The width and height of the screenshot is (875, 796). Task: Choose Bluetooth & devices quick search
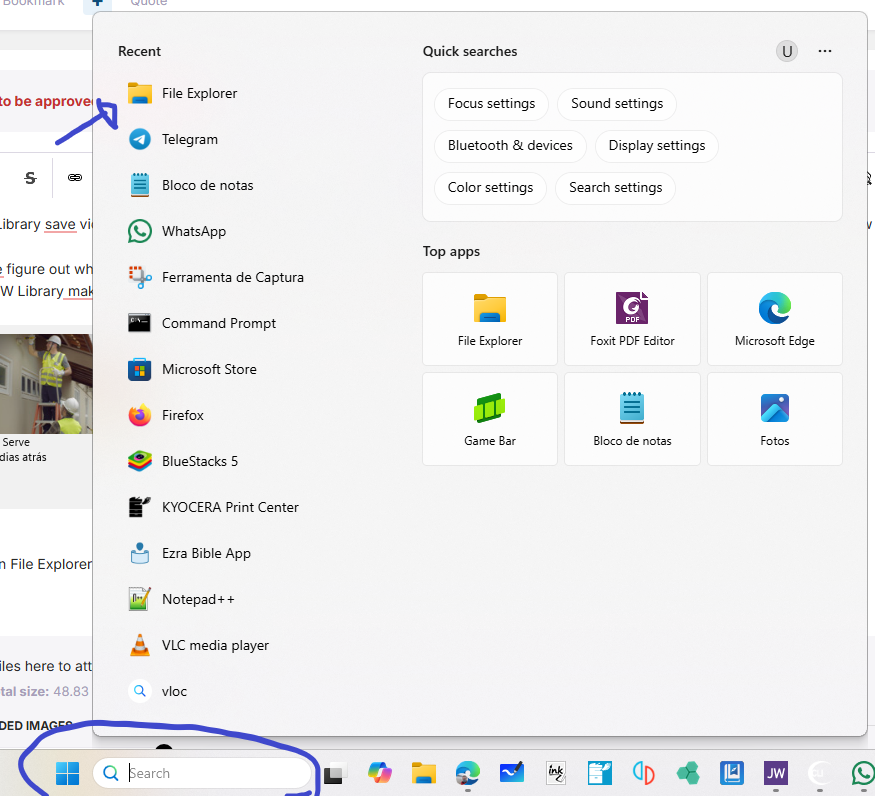click(510, 145)
